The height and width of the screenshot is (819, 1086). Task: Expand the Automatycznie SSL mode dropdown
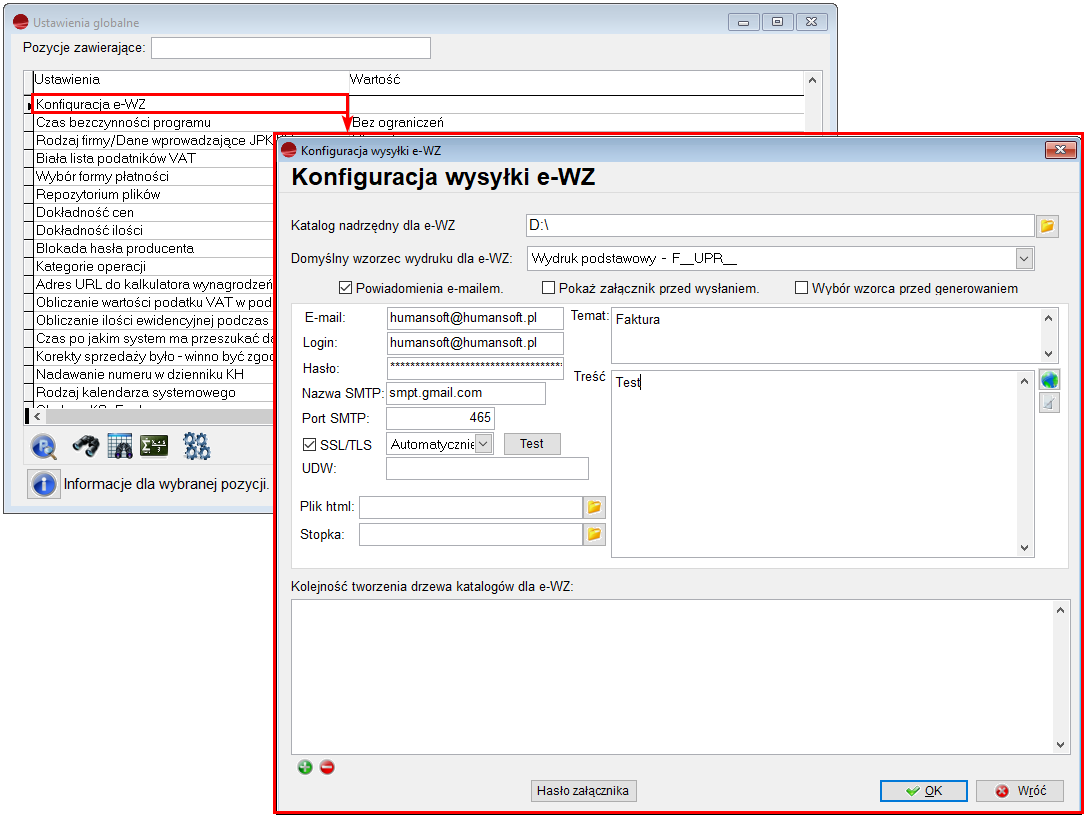click(484, 444)
